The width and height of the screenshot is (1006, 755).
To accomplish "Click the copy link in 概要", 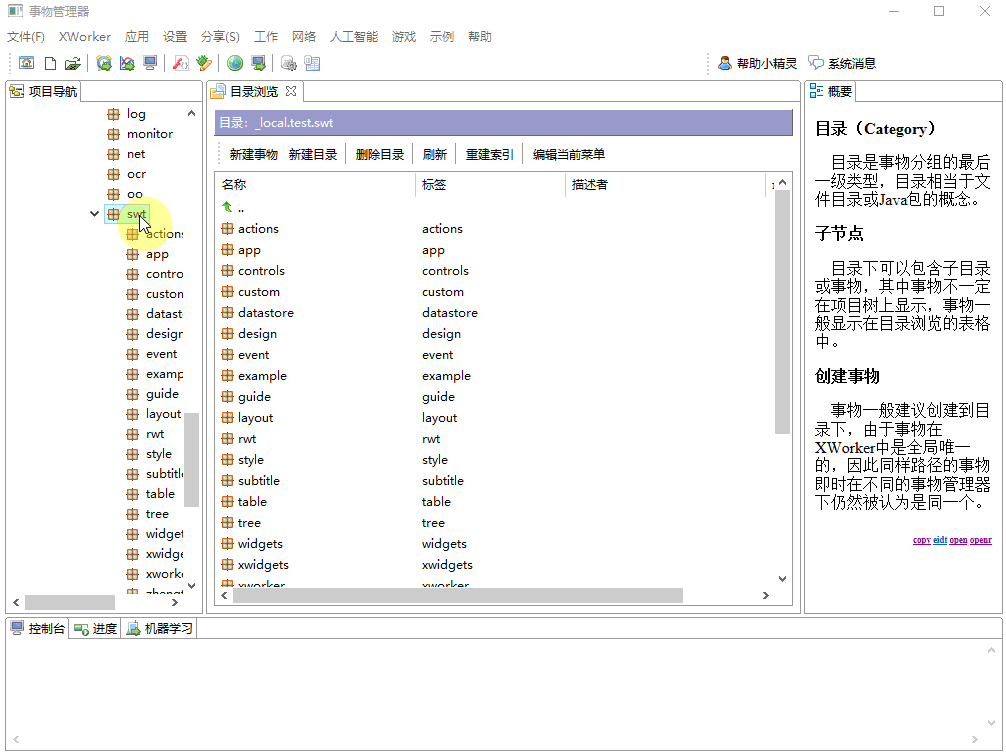I will pyautogui.click(x=921, y=540).
